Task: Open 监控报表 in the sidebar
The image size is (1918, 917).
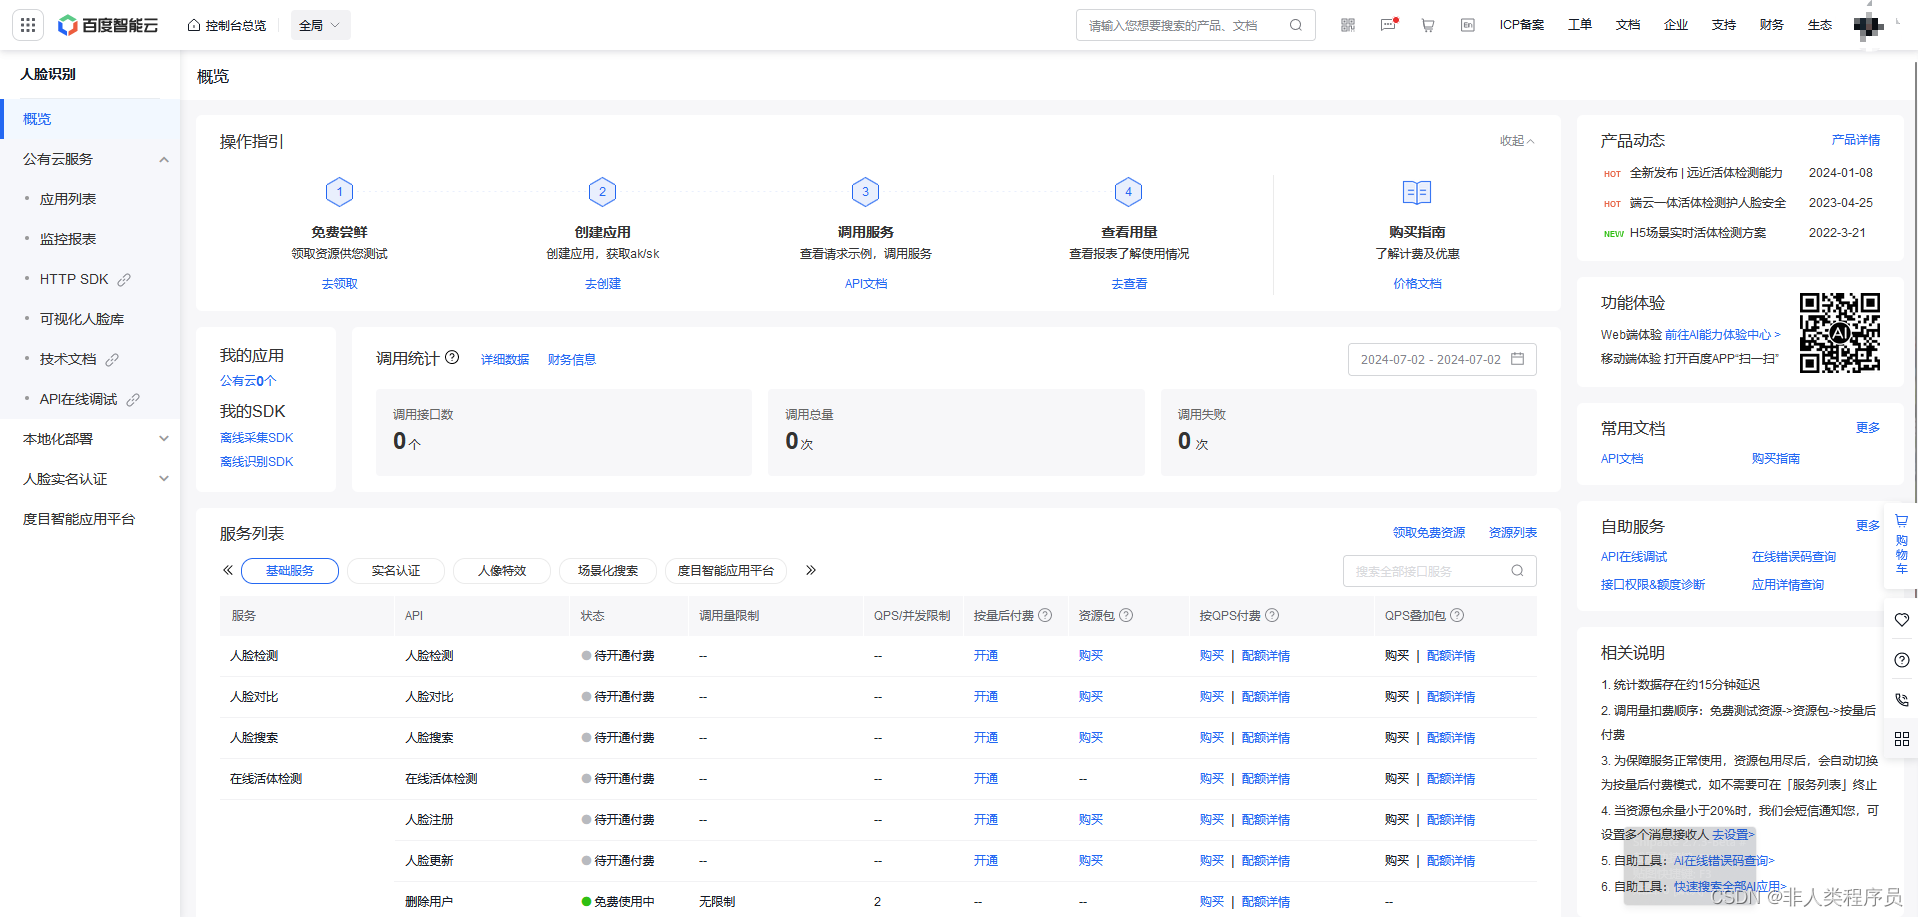Action: point(68,239)
